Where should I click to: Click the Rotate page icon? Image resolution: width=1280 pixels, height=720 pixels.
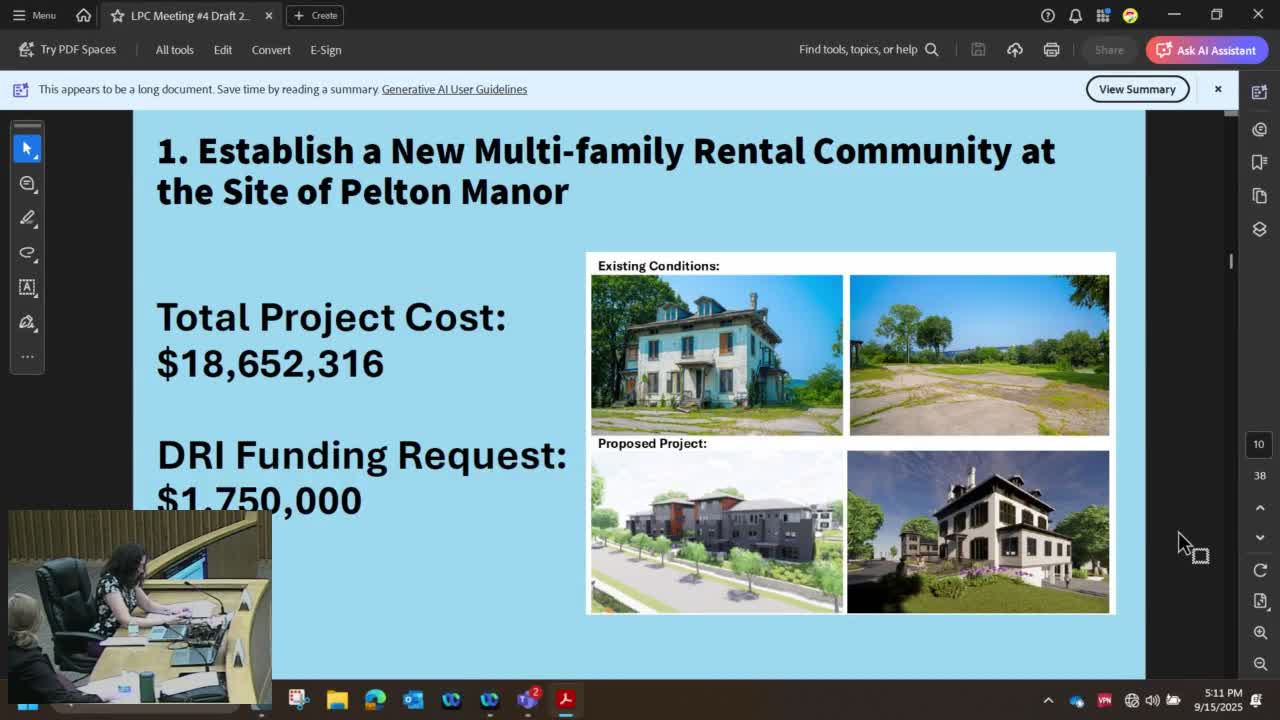tap(1260, 570)
